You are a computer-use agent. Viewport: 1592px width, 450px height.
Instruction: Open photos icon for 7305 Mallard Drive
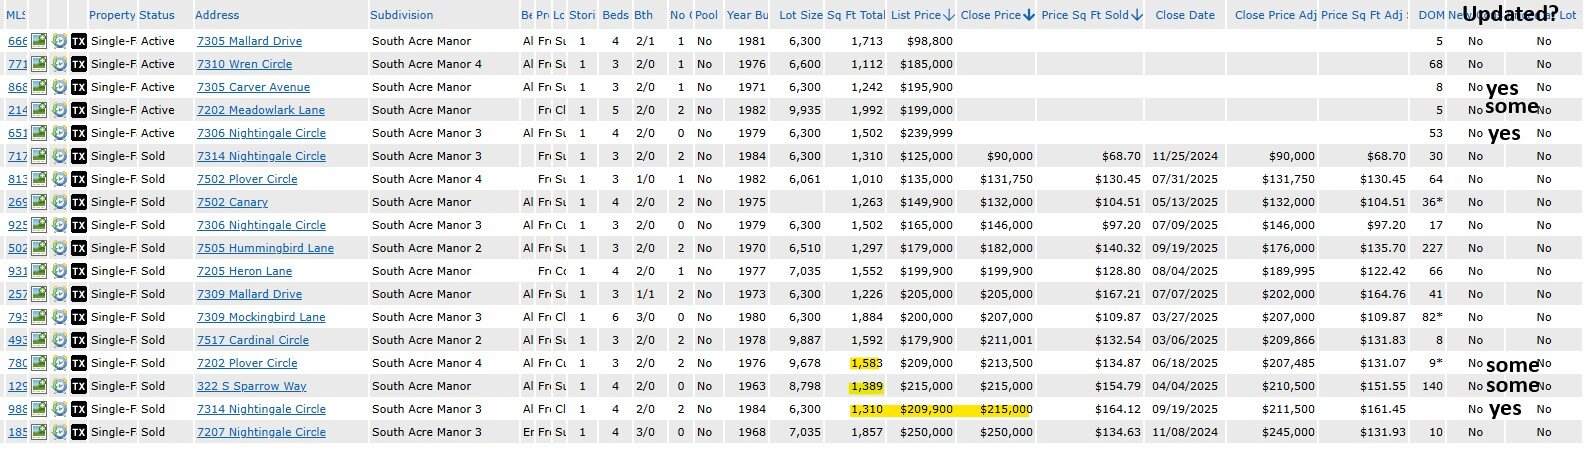click(39, 41)
